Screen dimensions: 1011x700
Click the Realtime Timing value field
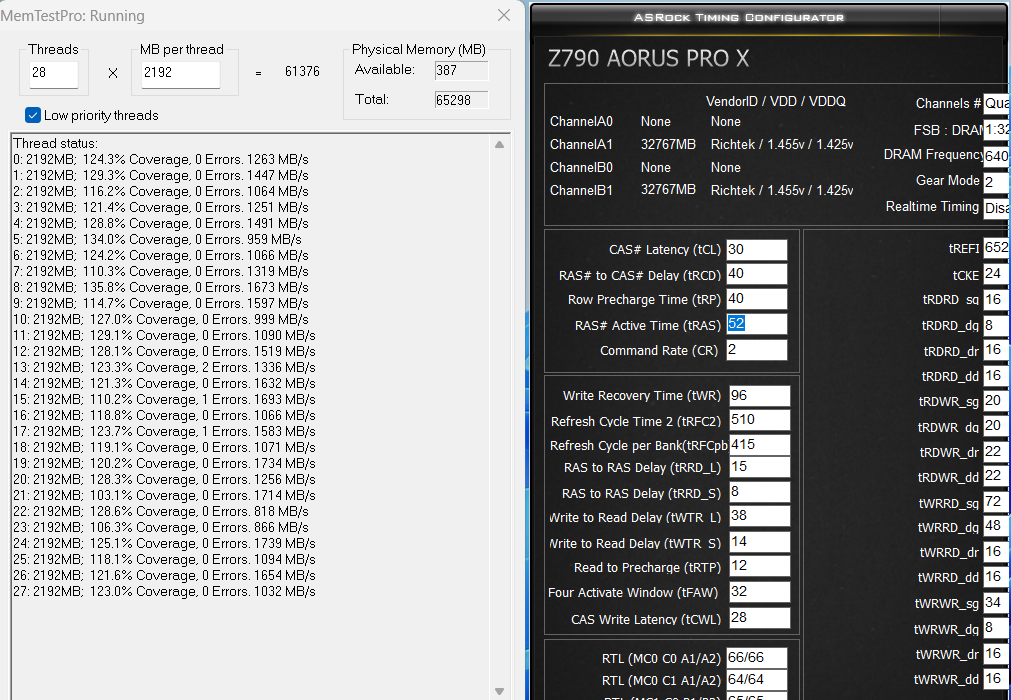997,208
